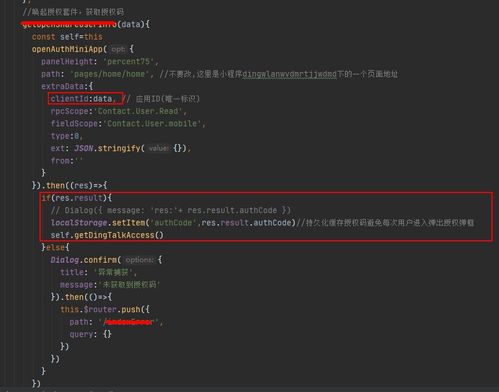Click the 'value:' parameter inlay hint
The width and height of the screenshot is (499, 392).
[159, 148]
